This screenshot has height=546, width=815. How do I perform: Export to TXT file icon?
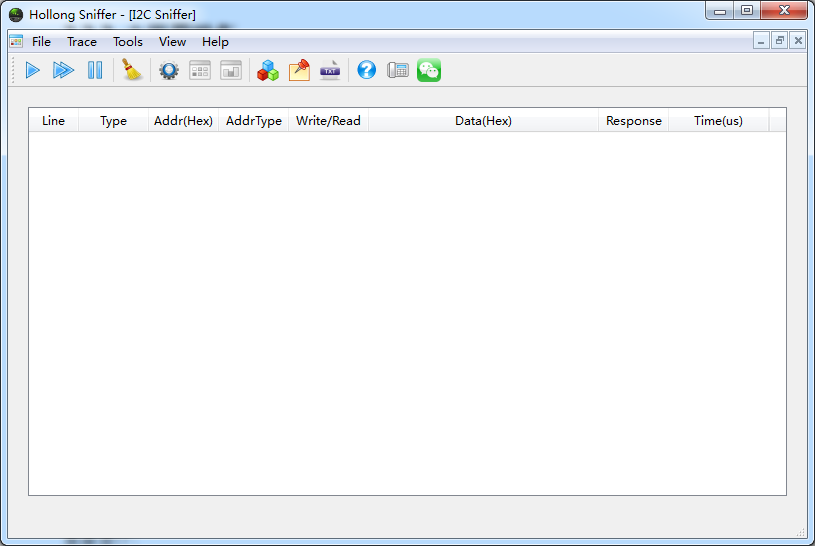click(330, 70)
